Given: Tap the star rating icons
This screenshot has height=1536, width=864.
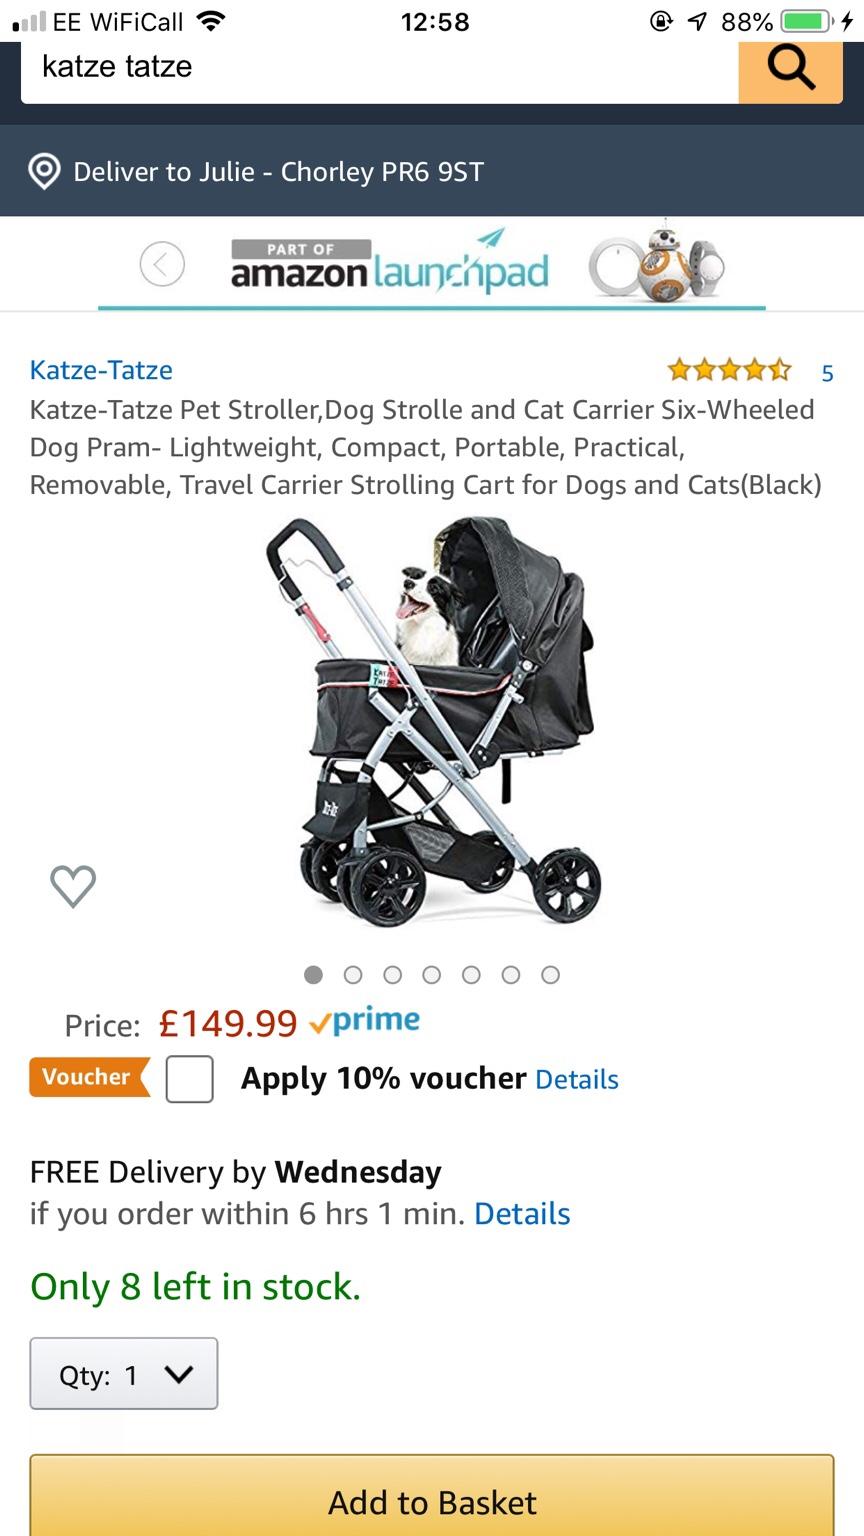Looking at the screenshot, I should click(729, 371).
